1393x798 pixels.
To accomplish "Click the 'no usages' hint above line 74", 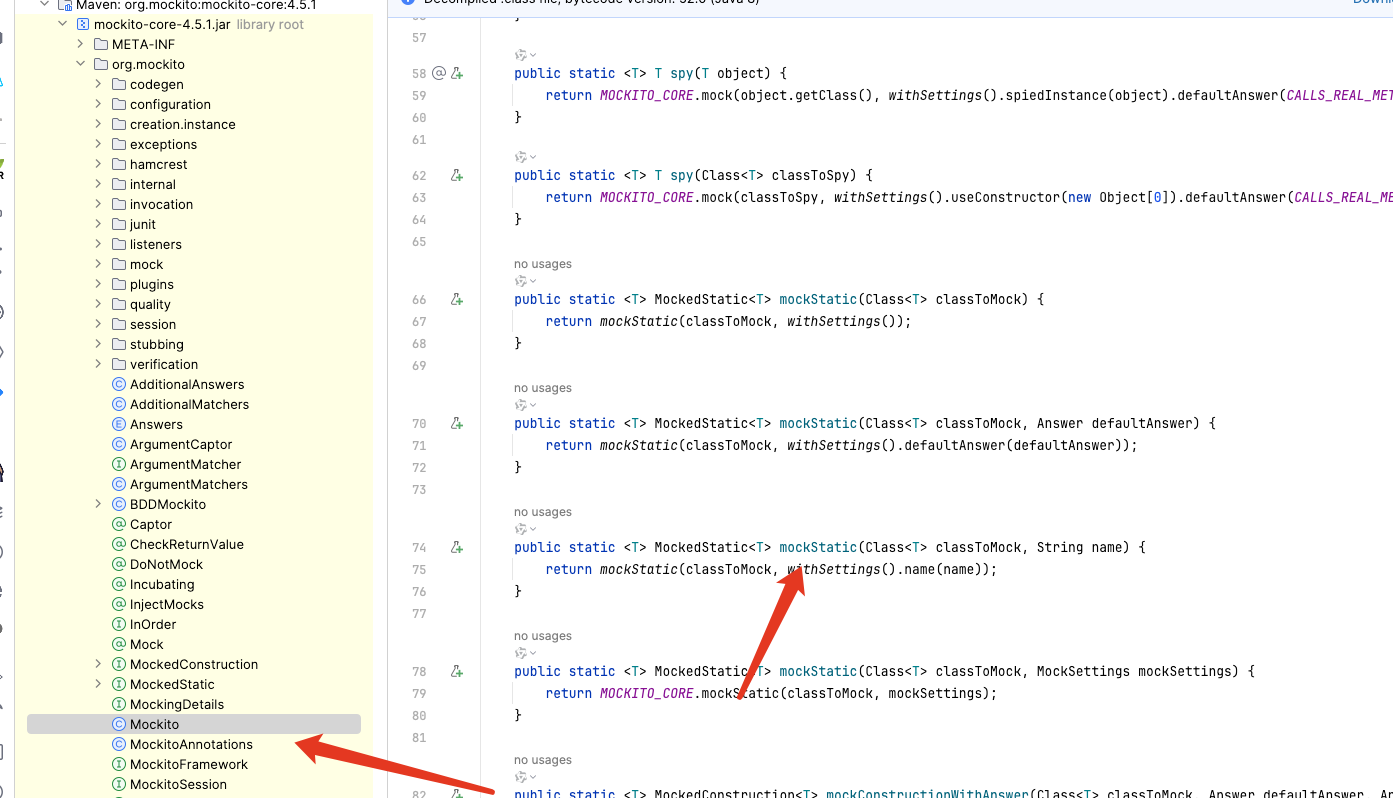I will pos(543,512).
